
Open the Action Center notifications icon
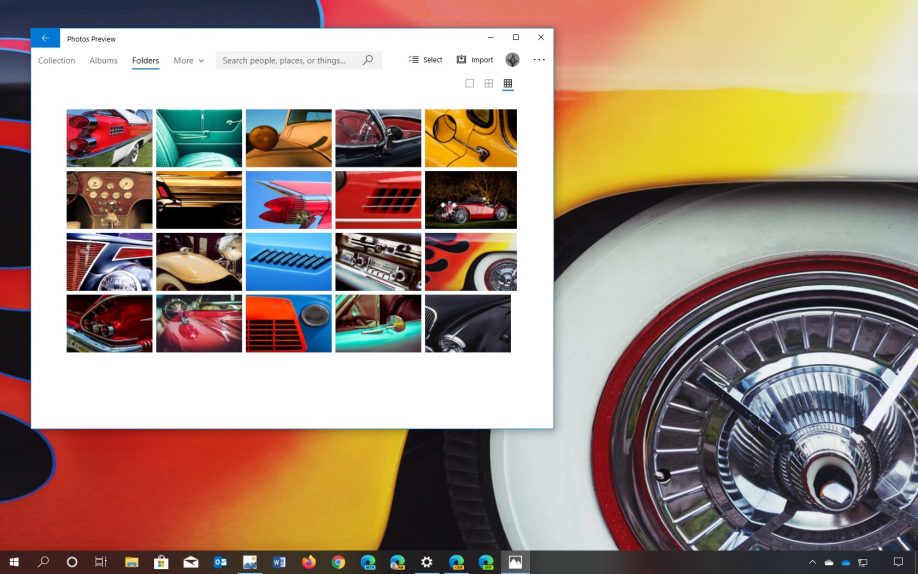tap(898, 562)
